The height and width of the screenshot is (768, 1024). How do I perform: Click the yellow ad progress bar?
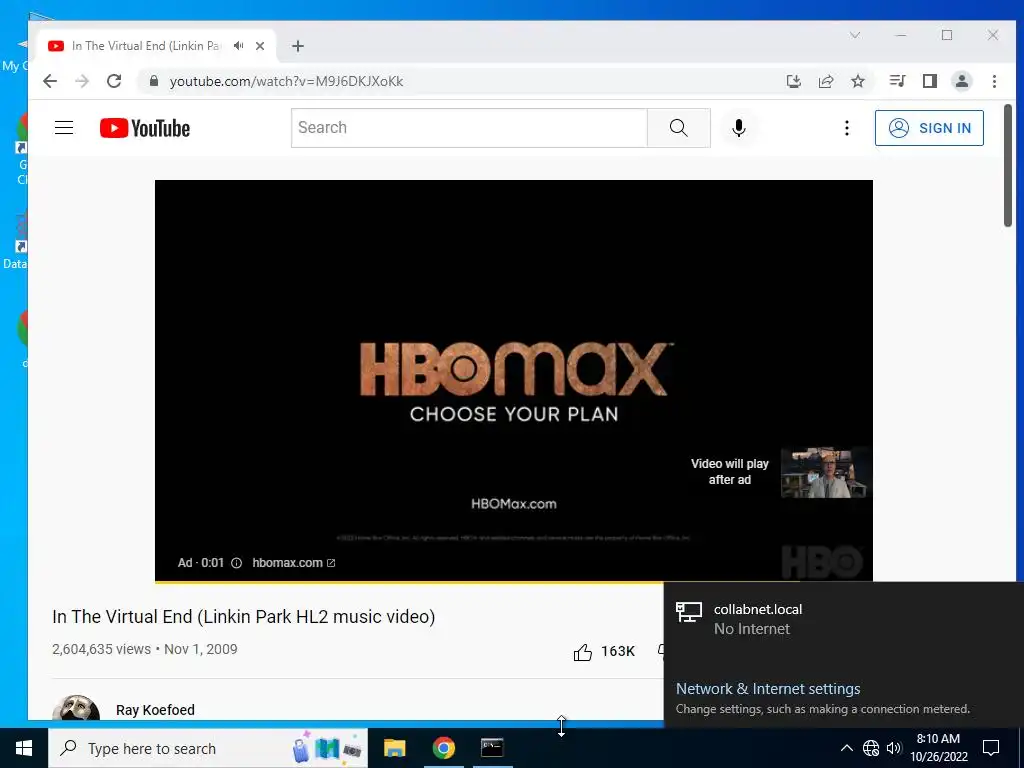coord(409,581)
